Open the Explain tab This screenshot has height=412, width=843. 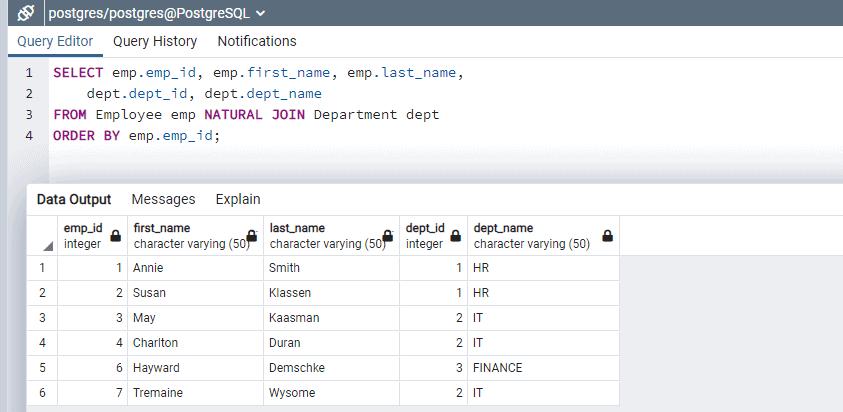[238, 199]
